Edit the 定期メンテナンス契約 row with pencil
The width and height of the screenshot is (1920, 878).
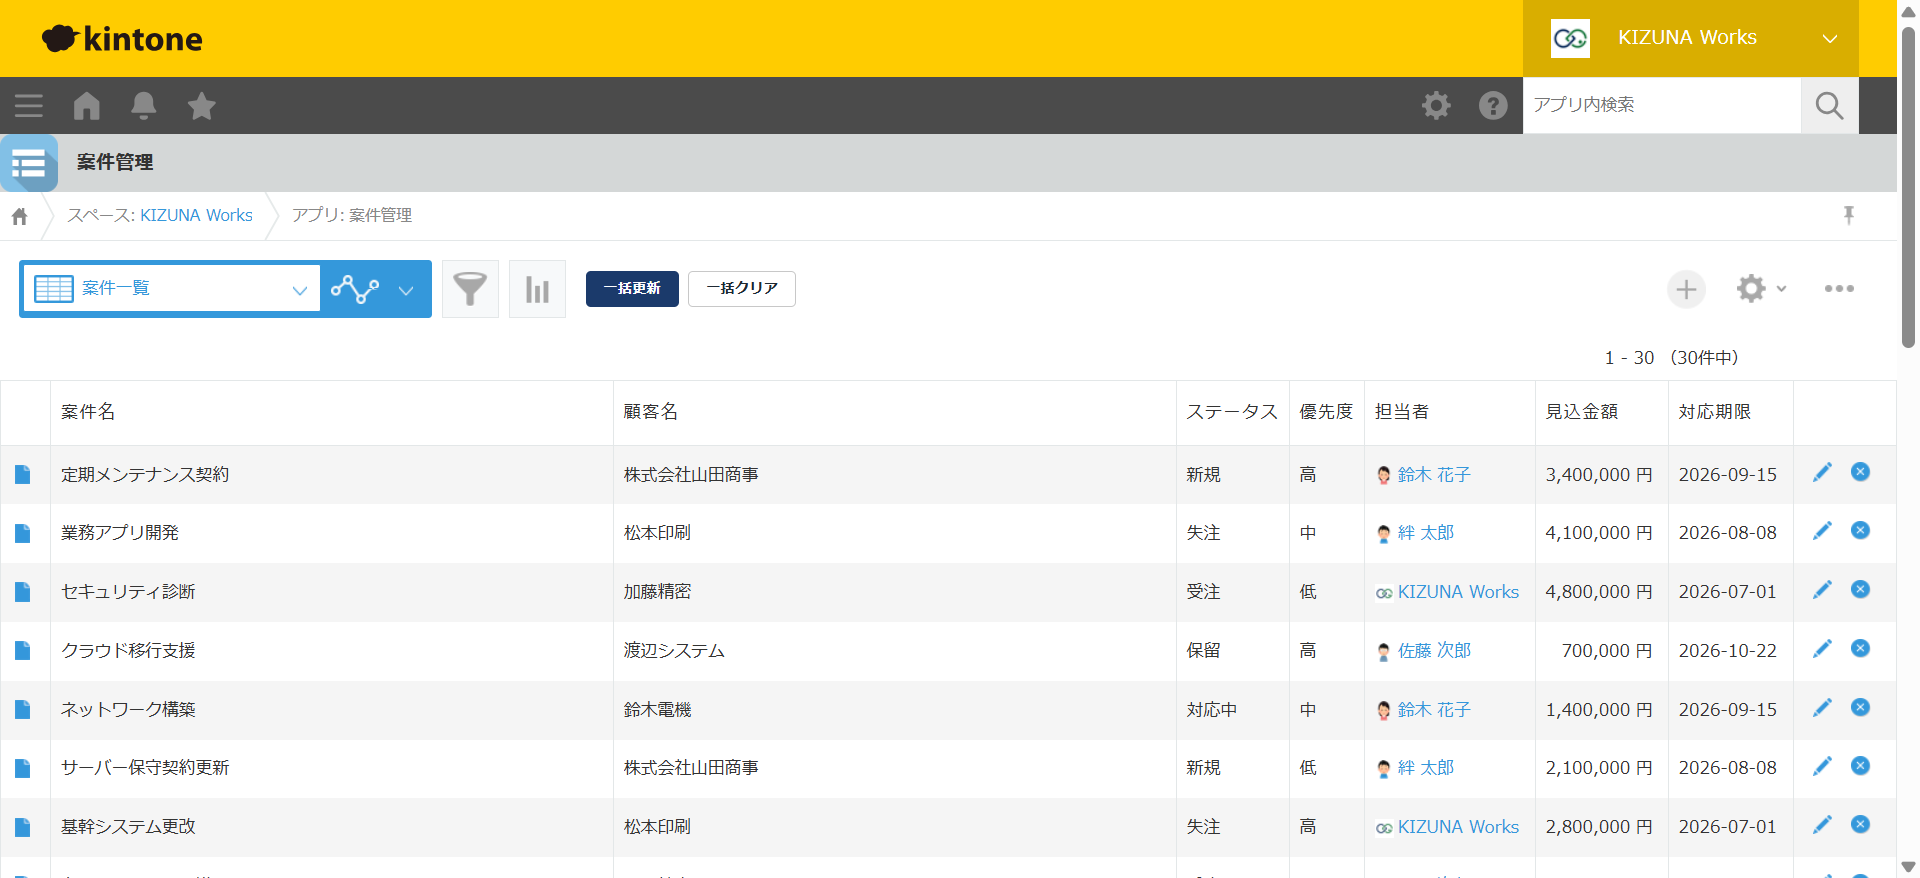tap(1822, 472)
